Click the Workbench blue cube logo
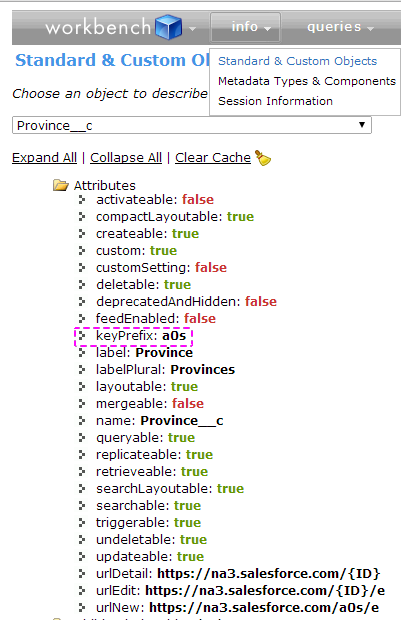Image resolution: width=401 pixels, height=620 pixels. (x=168, y=27)
